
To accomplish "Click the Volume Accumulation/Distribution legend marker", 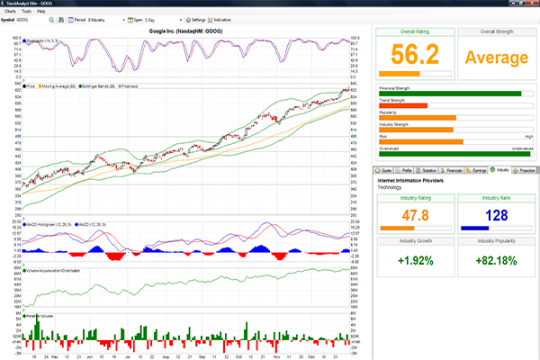I will pyautogui.click(x=24, y=271).
